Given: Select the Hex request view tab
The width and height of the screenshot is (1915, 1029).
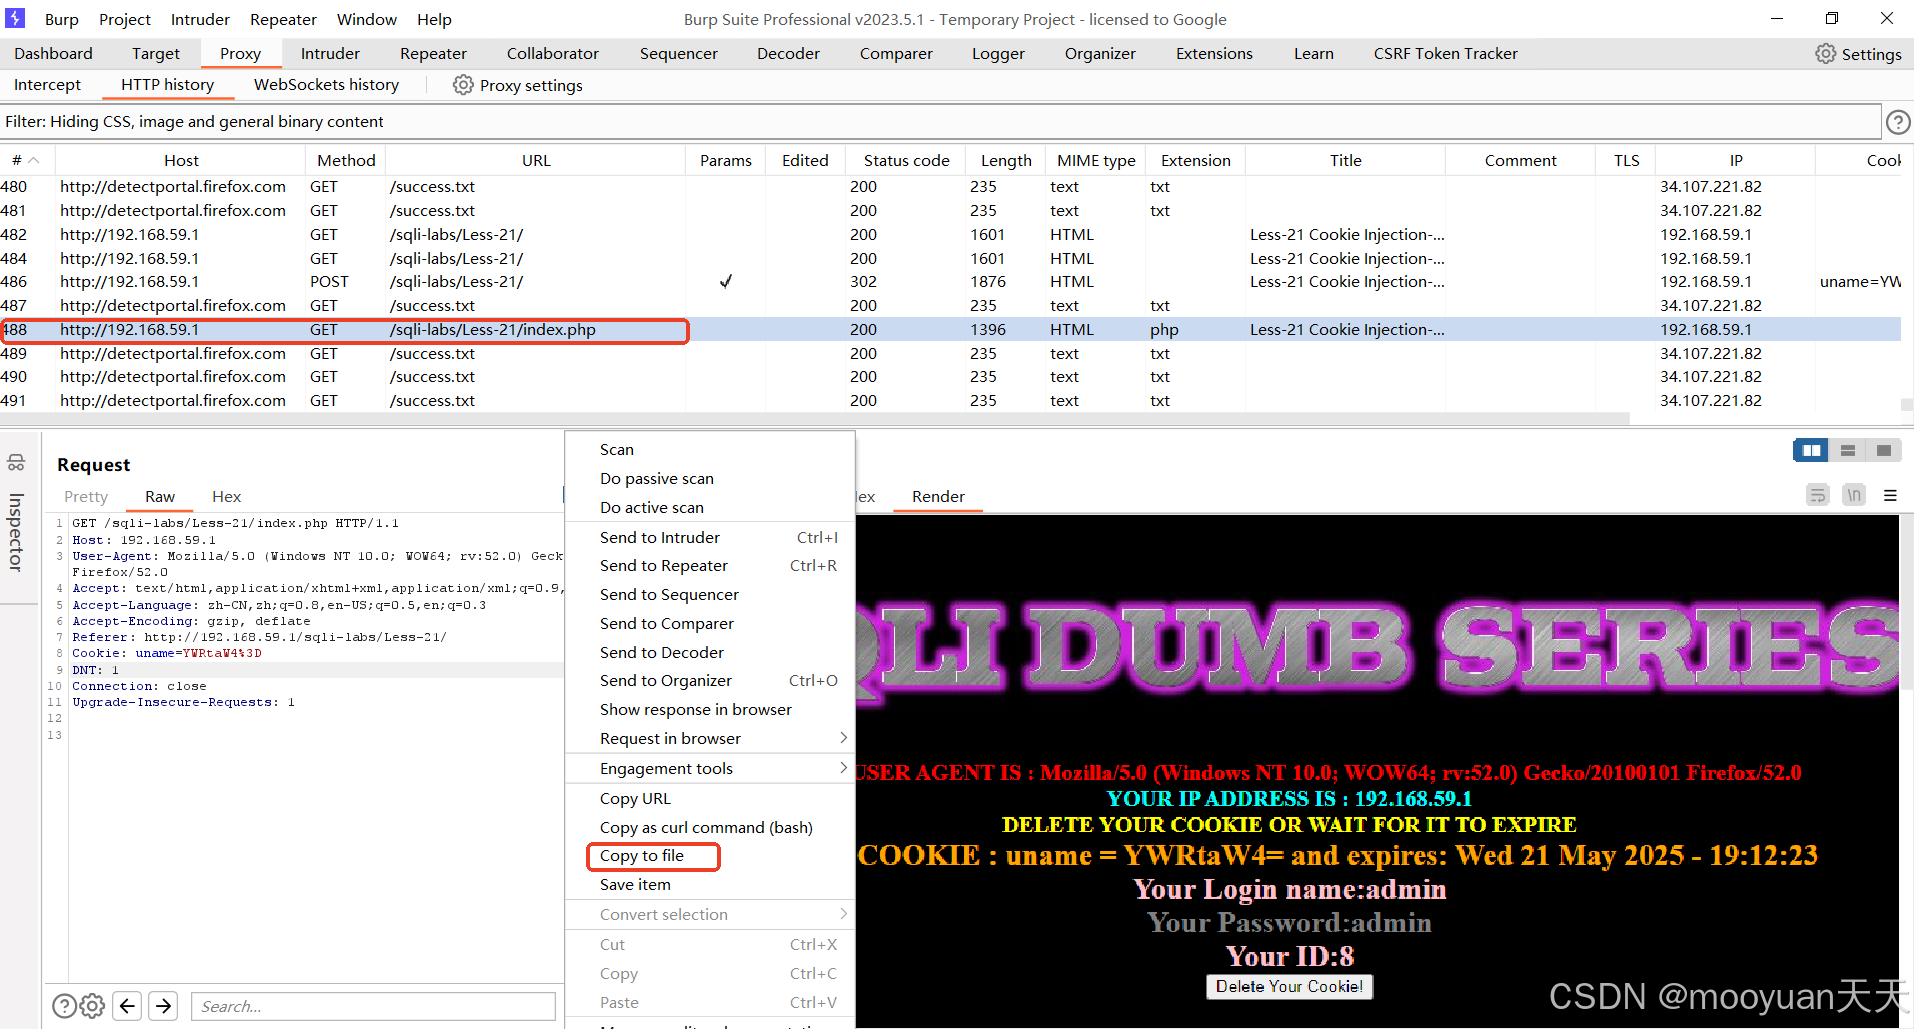Looking at the screenshot, I should tap(226, 496).
